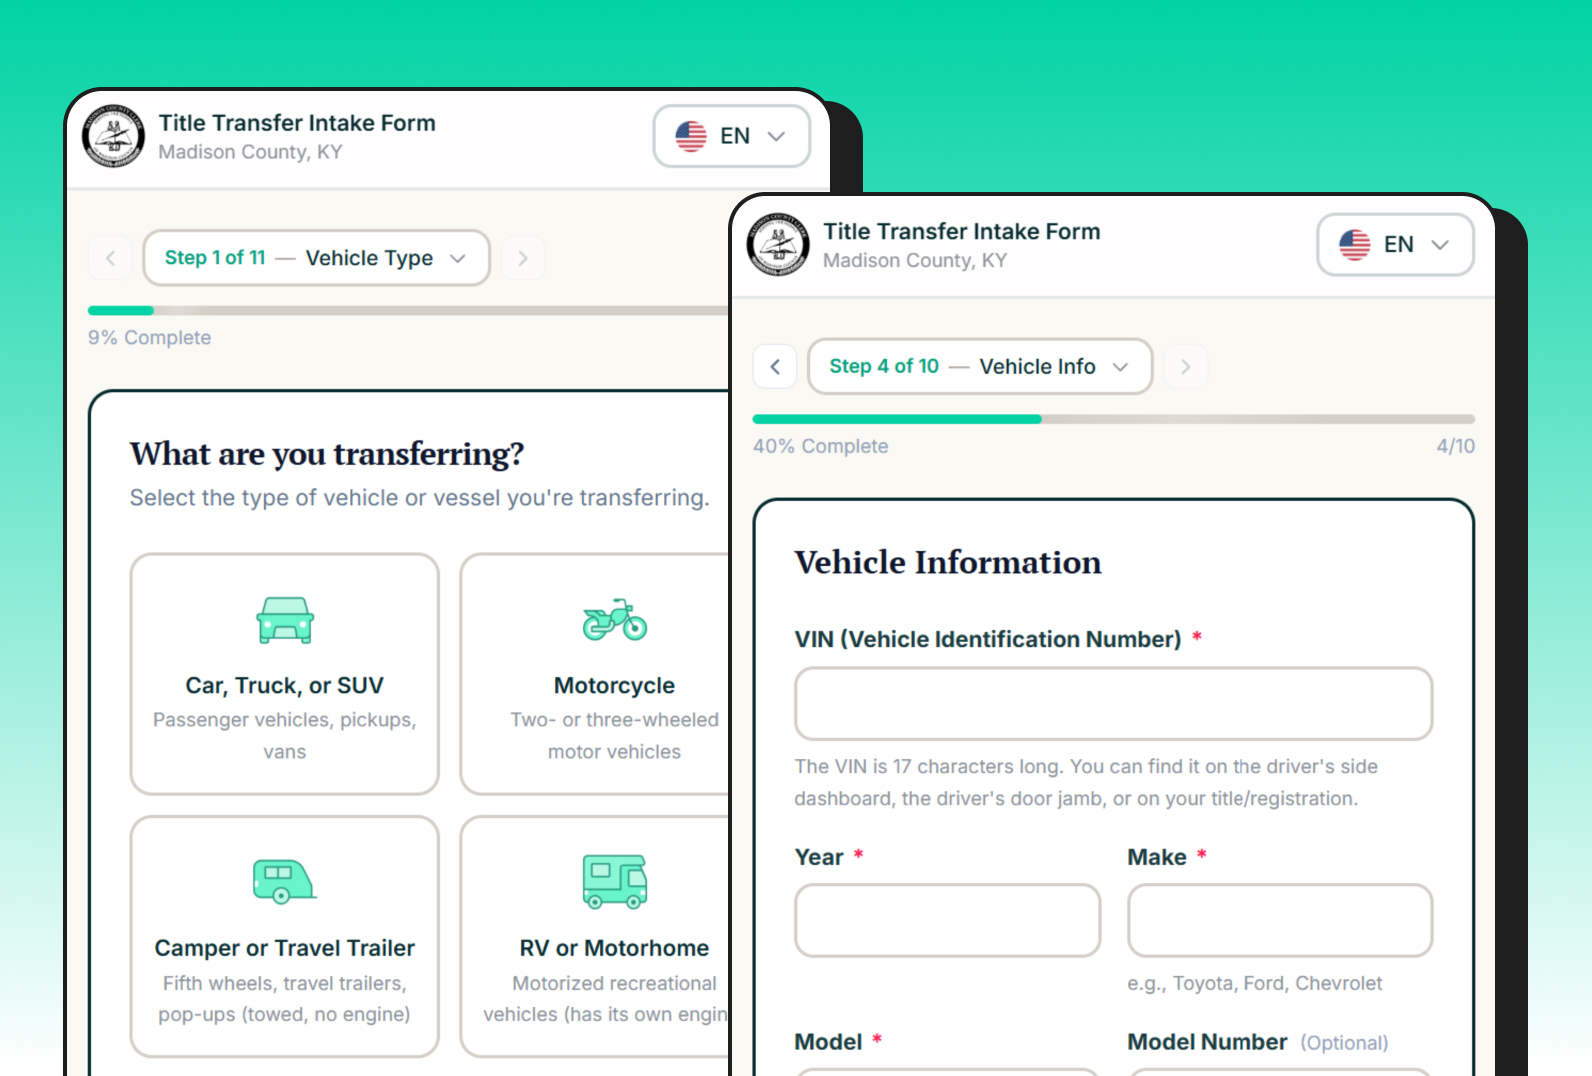Click the car icon in vehicle types
This screenshot has height=1076, width=1592.
[285, 620]
